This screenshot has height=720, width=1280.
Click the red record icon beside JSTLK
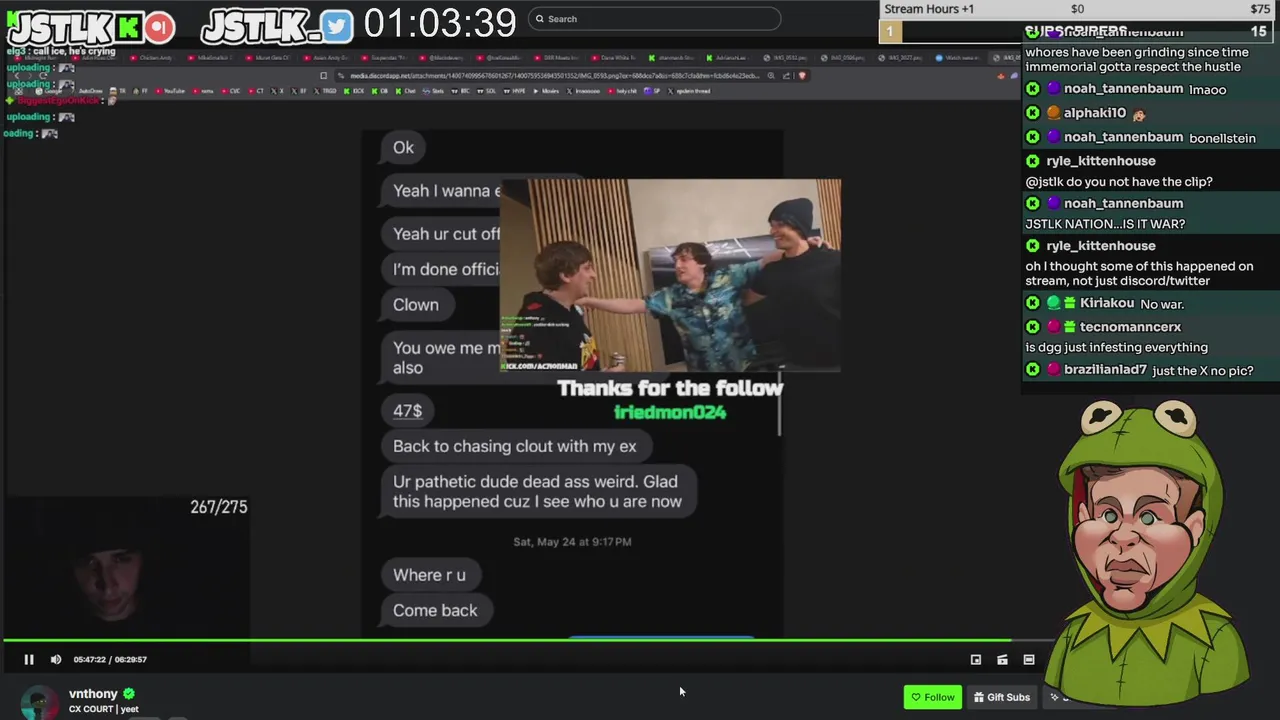pos(159,27)
